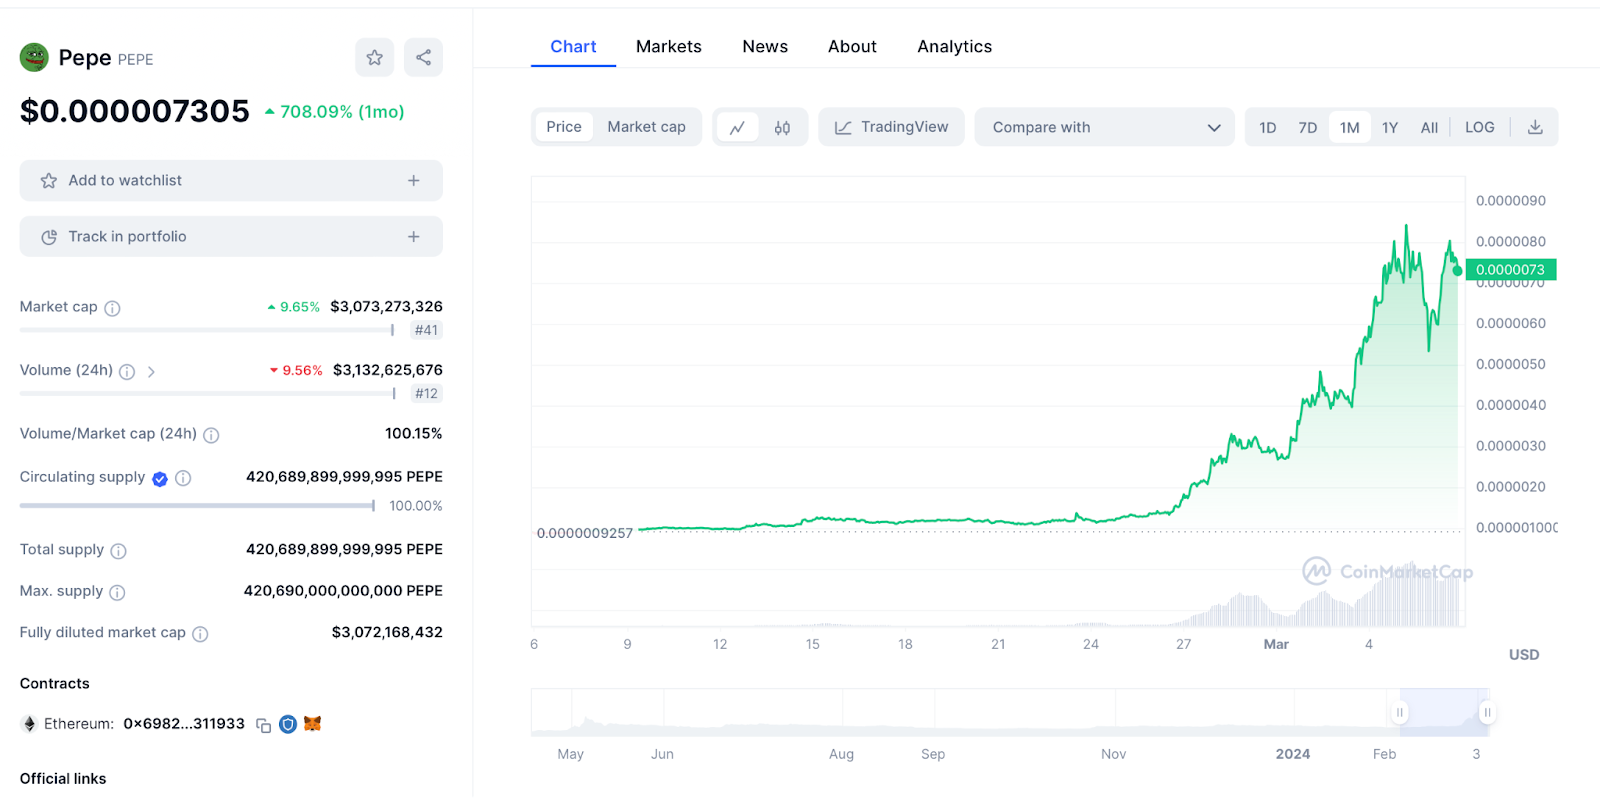The height and width of the screenshot is (798, 1600).
Task: Switch chart to Market cap view
Action: [x=646, y=127]
